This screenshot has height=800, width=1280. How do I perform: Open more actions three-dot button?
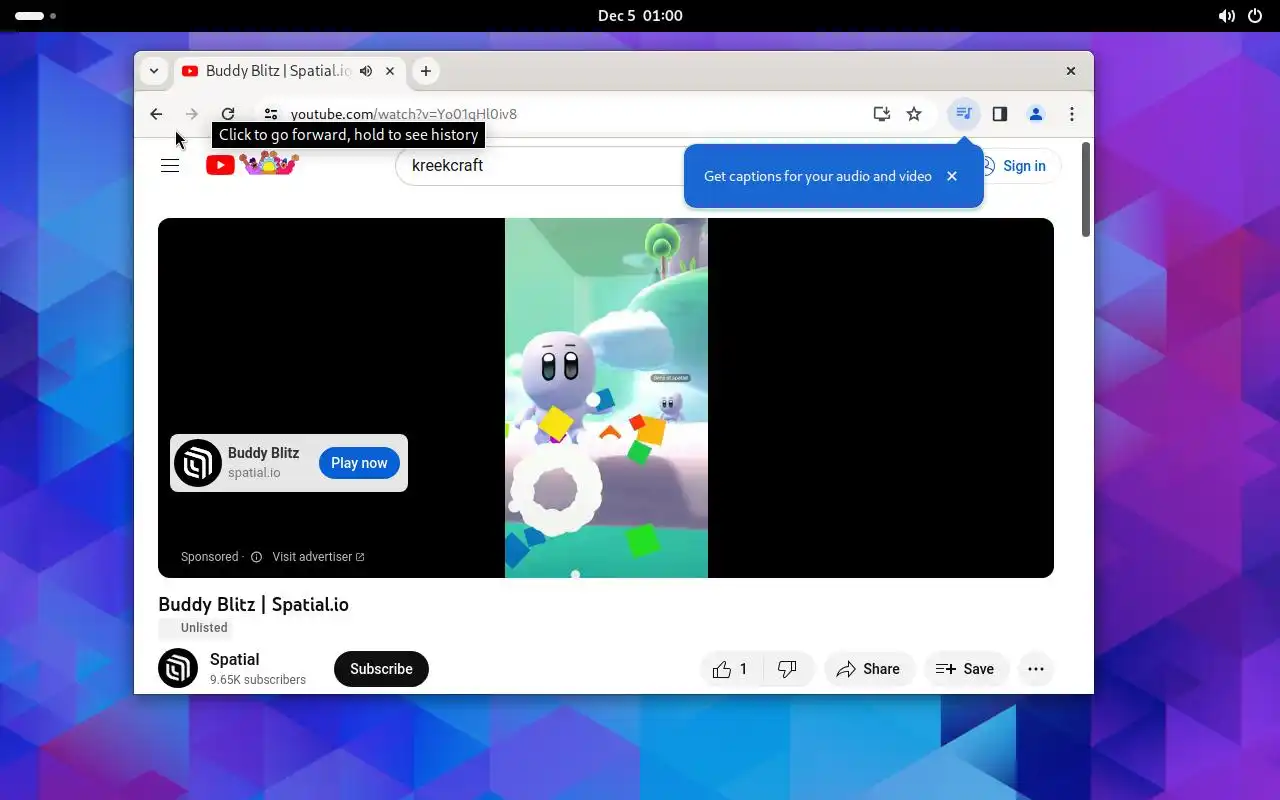[x=1036, y=669]
